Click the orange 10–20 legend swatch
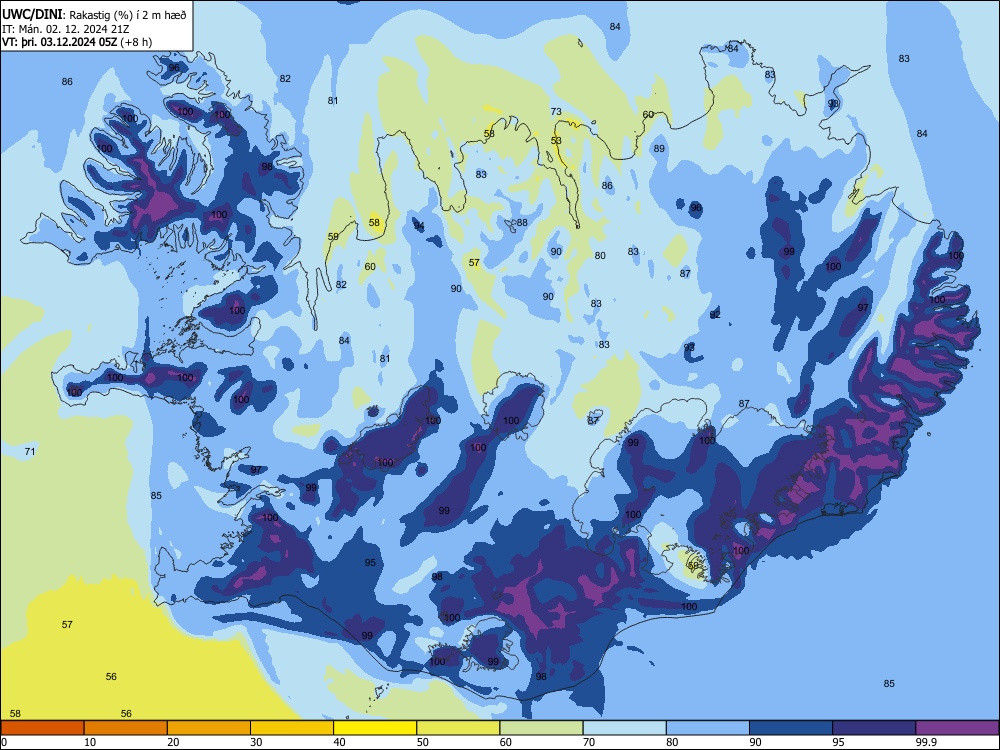The height and width of the screenshot is (750, 1000). click(126, 728)
